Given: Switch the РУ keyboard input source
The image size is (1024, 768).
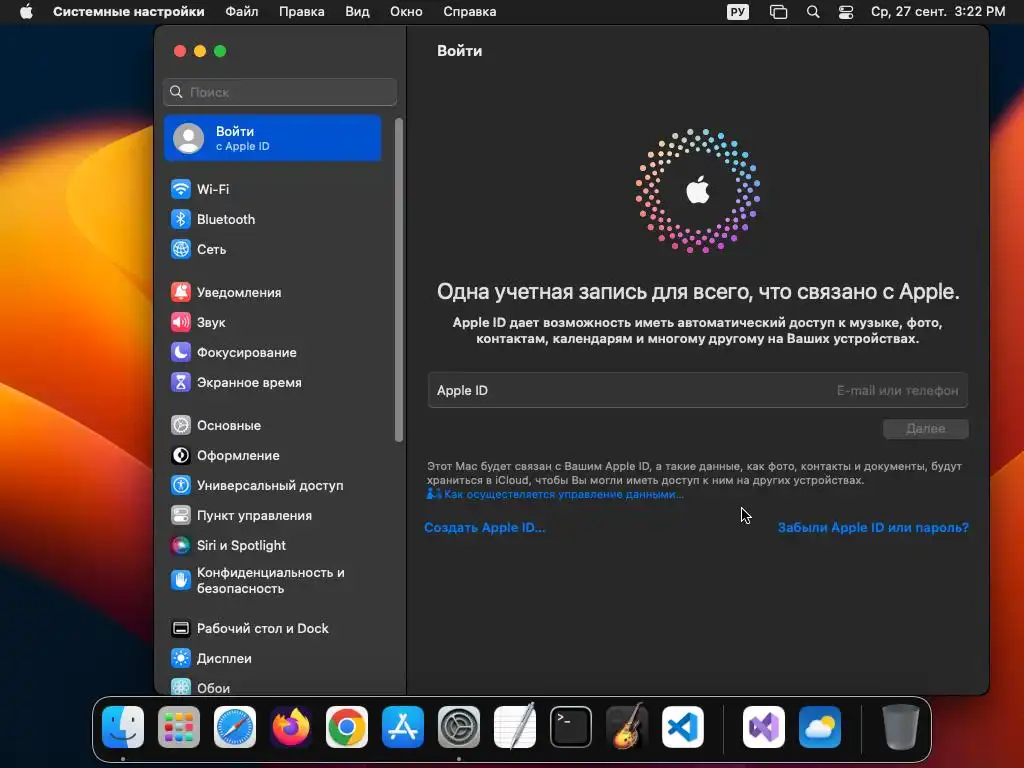Looking at the screenshot, I should [x=738, y=12].
